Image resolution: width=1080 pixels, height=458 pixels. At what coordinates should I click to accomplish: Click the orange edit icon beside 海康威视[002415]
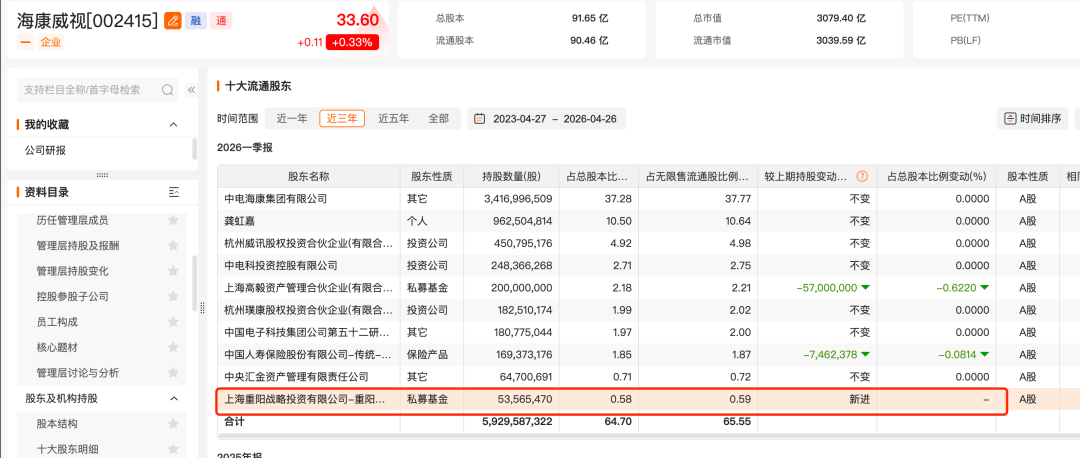tap(173, 20)
